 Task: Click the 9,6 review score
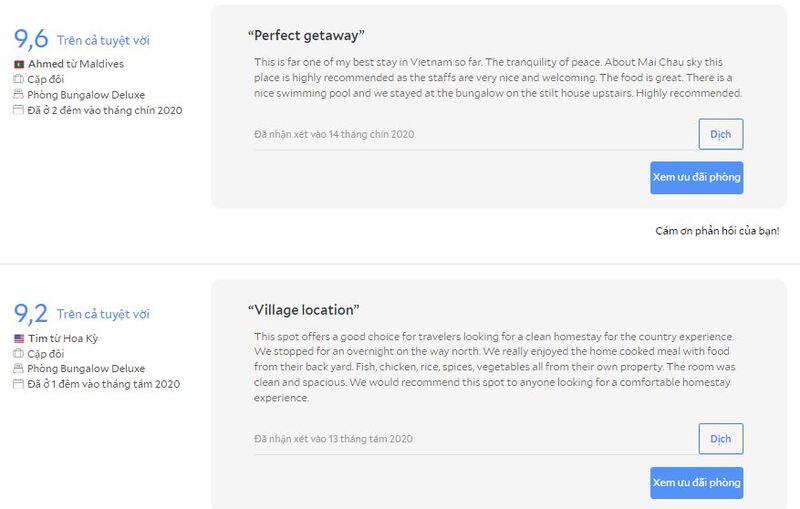(x=31, y=40)
